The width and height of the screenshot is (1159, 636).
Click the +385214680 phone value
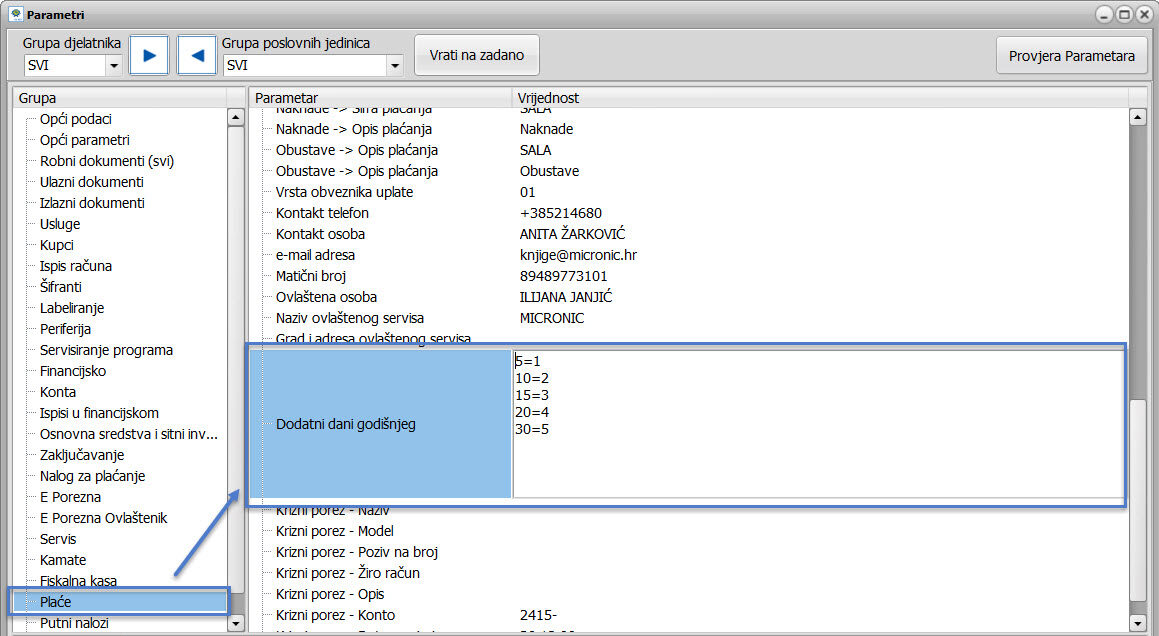(560, 213)
